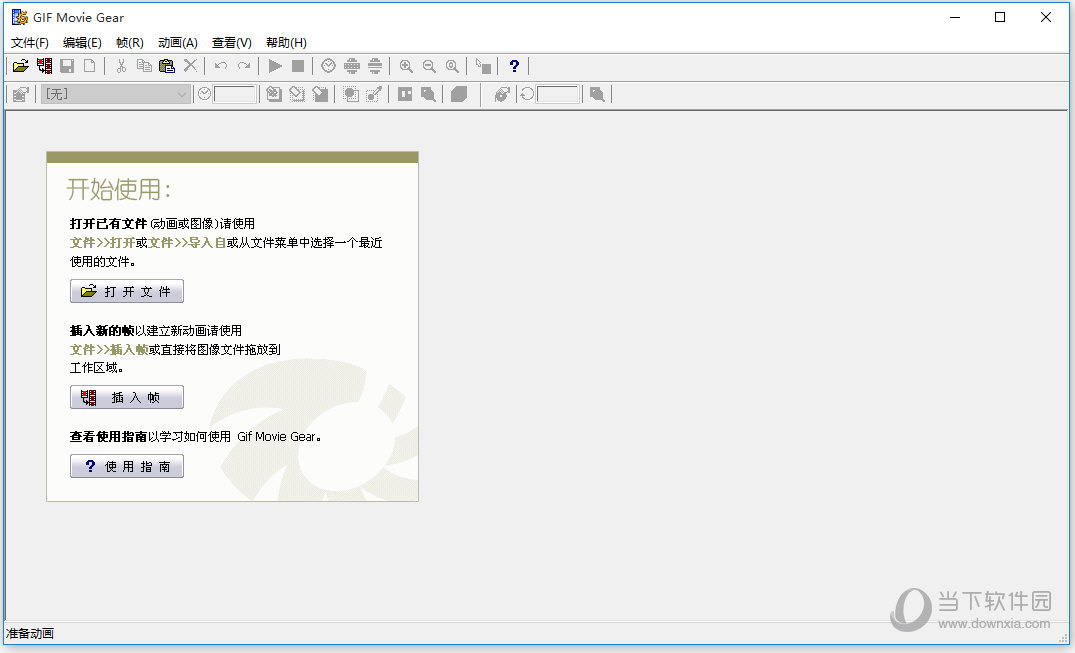The image size is (1075, 653).
Task: Open the 文件(F) menu
Action: click(x=29, y=43)
